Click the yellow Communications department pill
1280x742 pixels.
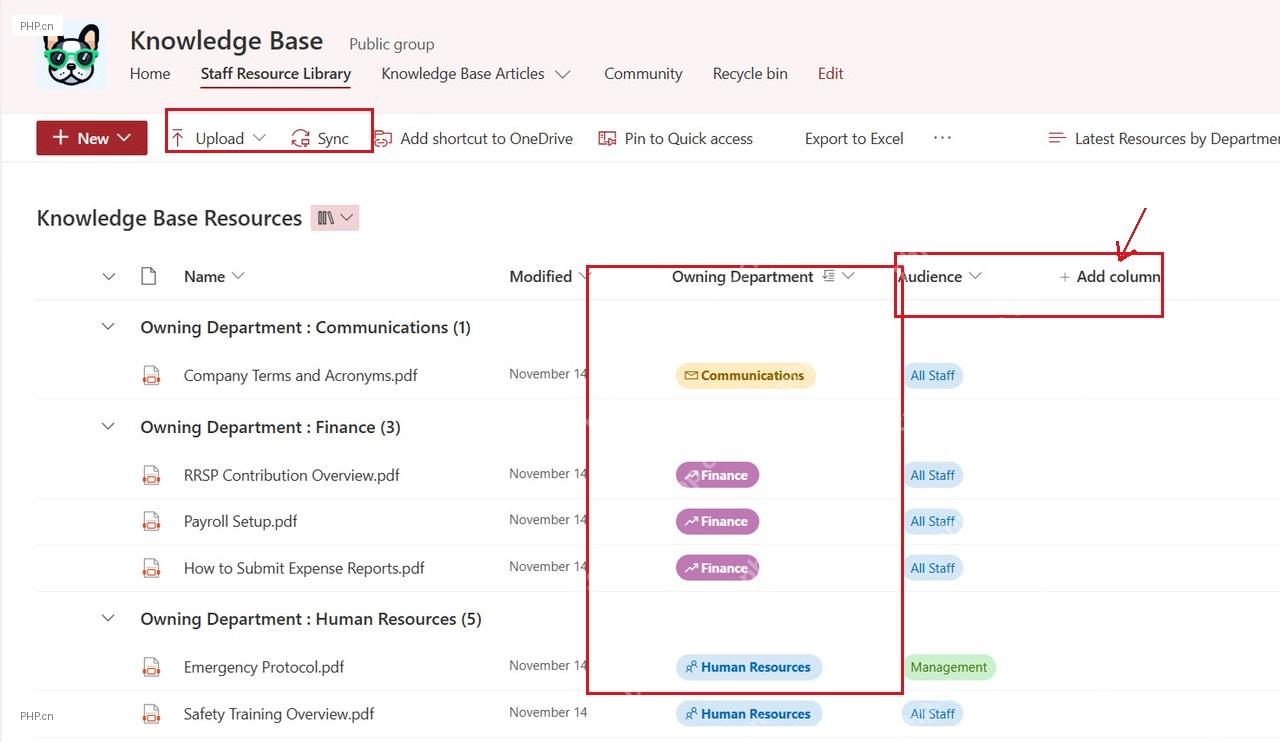[745, 375]
